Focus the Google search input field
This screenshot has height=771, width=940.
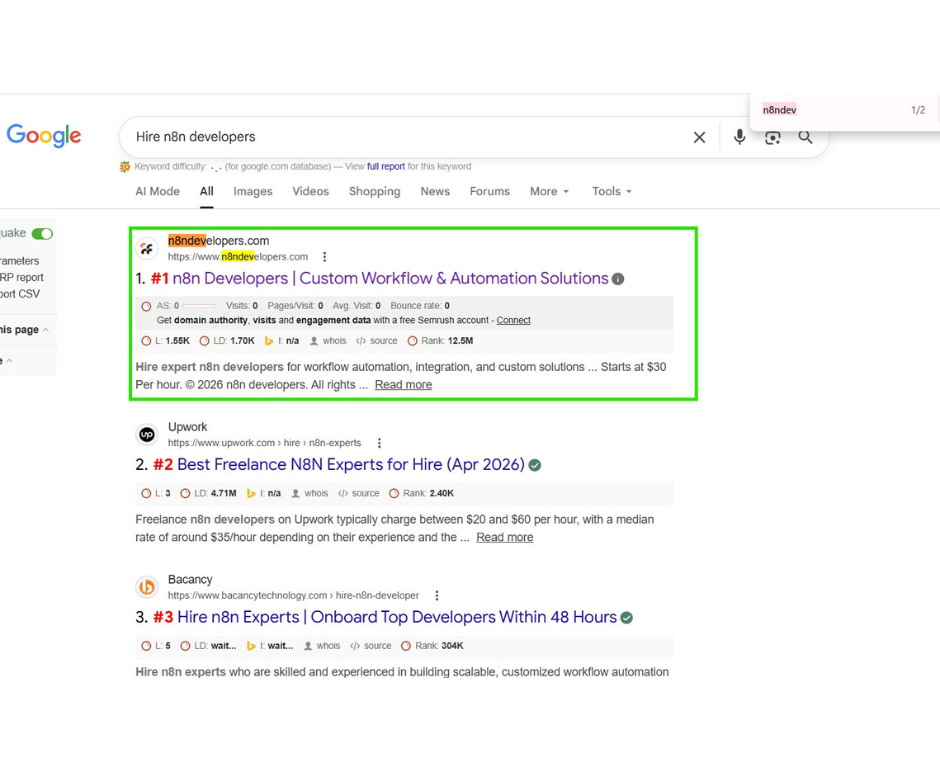(408, 137)
